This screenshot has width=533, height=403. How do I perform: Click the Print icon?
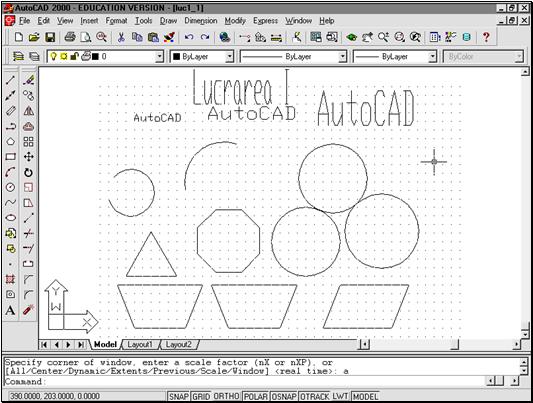pyautogui.click(x=70, y=37)
